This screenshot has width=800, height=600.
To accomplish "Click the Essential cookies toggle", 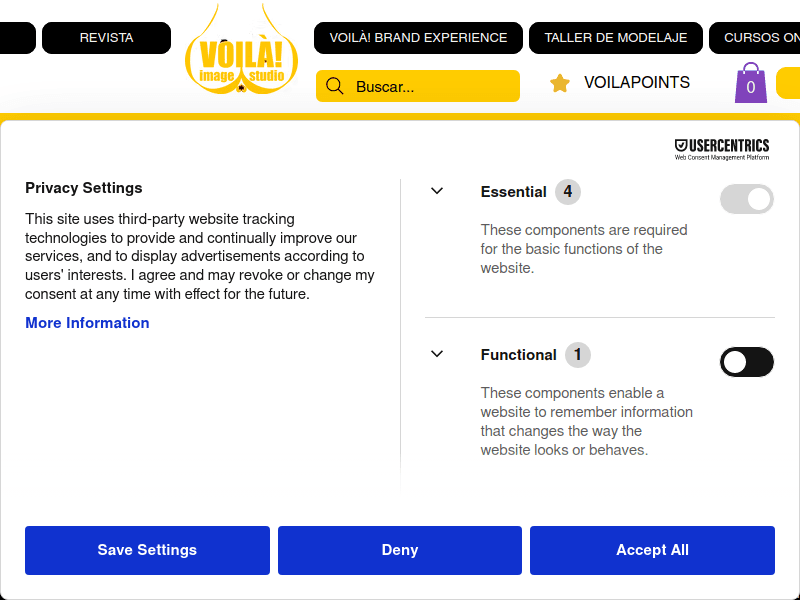I will pos(746,199).
